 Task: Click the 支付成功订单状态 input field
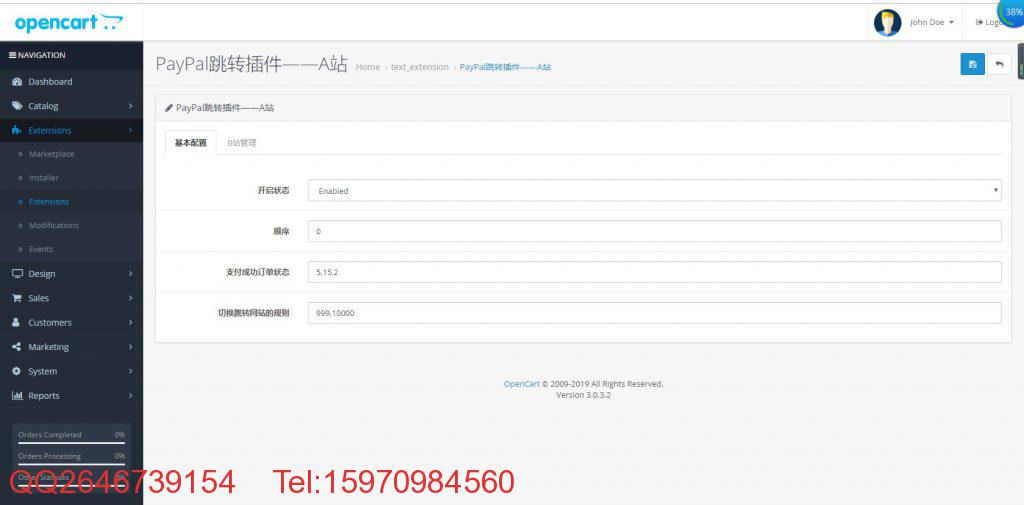654,272
